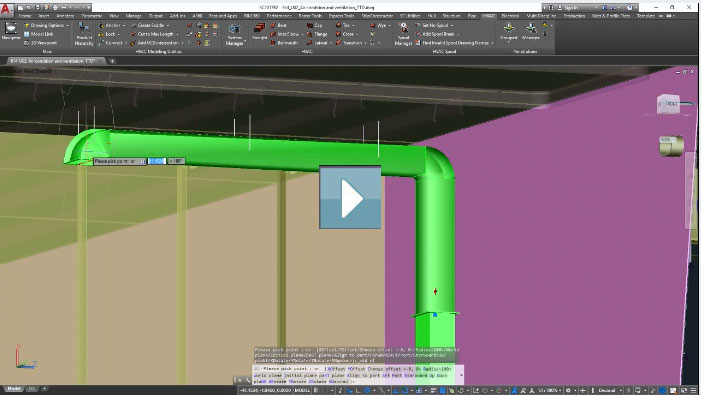Viewport: 701px width, 395px height.
Task: Open the AutoCAD application menu logo
Action: pos(6,8)
